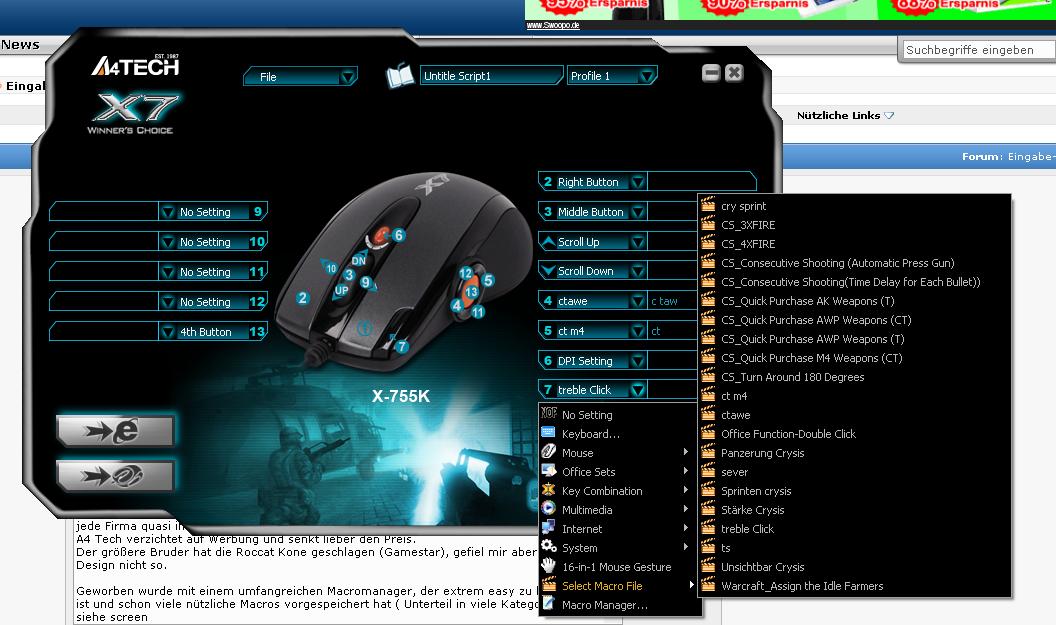Open the Mouse submenu
The width and height of the screenshot is (1056, 625).
[618, 453]
